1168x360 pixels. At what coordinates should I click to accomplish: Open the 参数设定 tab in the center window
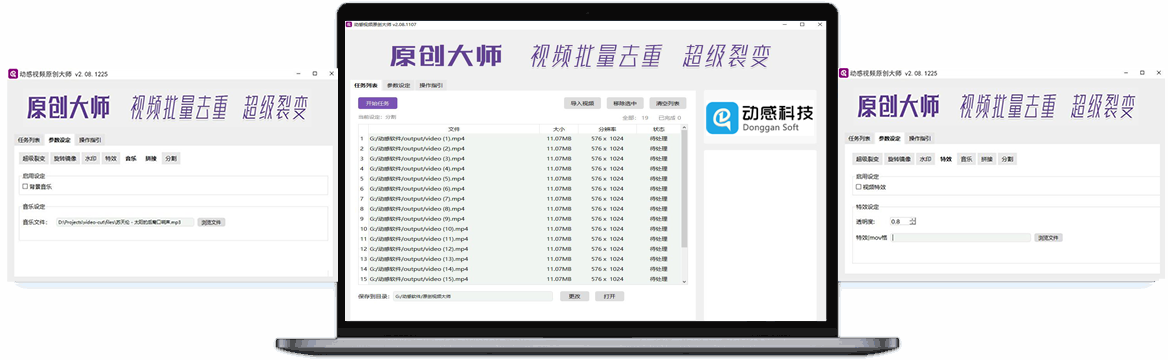pyautogui.click(x=399, y=85)
